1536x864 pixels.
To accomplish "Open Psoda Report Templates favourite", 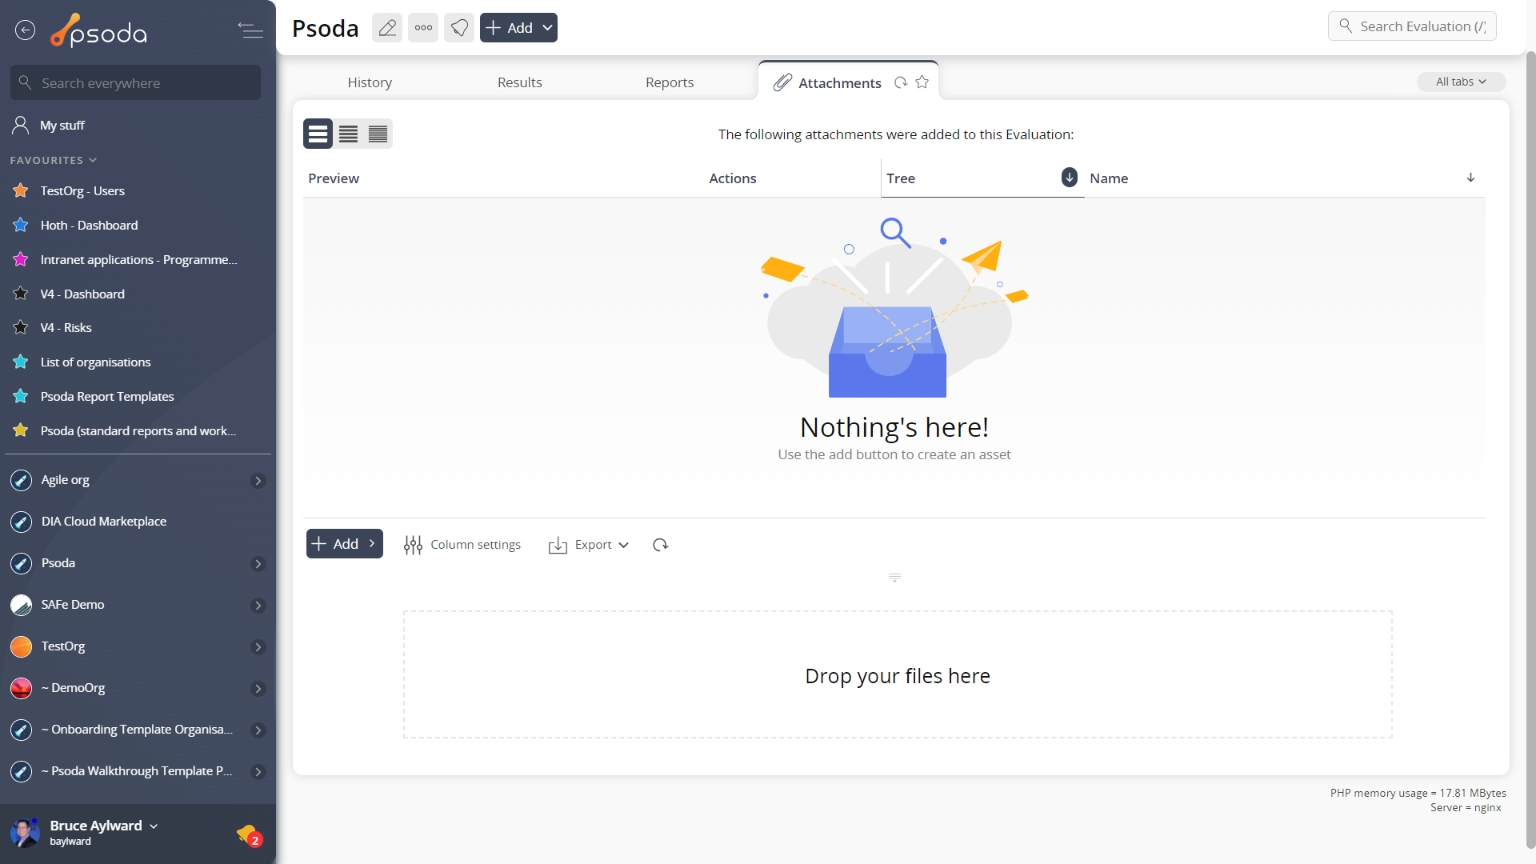I will pyautogui.click(x=107, y=397).
